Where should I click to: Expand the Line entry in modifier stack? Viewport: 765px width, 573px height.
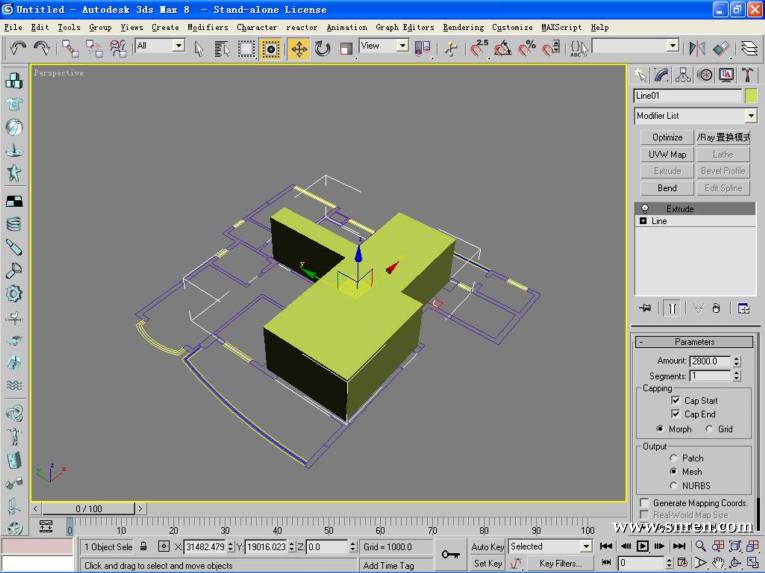click(643, 221)
